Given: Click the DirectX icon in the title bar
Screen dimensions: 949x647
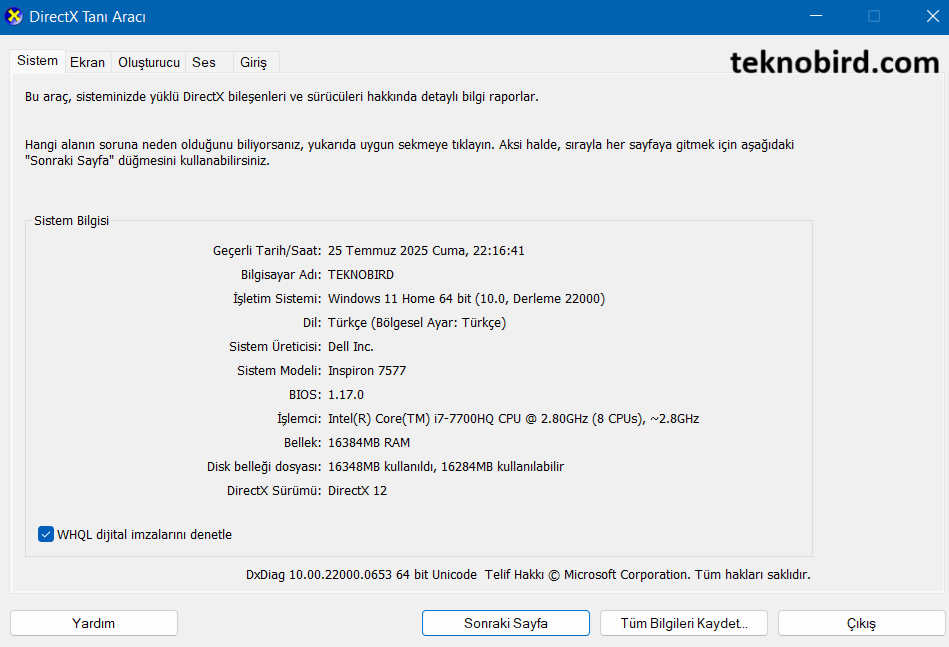Looking at the screenshot, I should point(13,16).
